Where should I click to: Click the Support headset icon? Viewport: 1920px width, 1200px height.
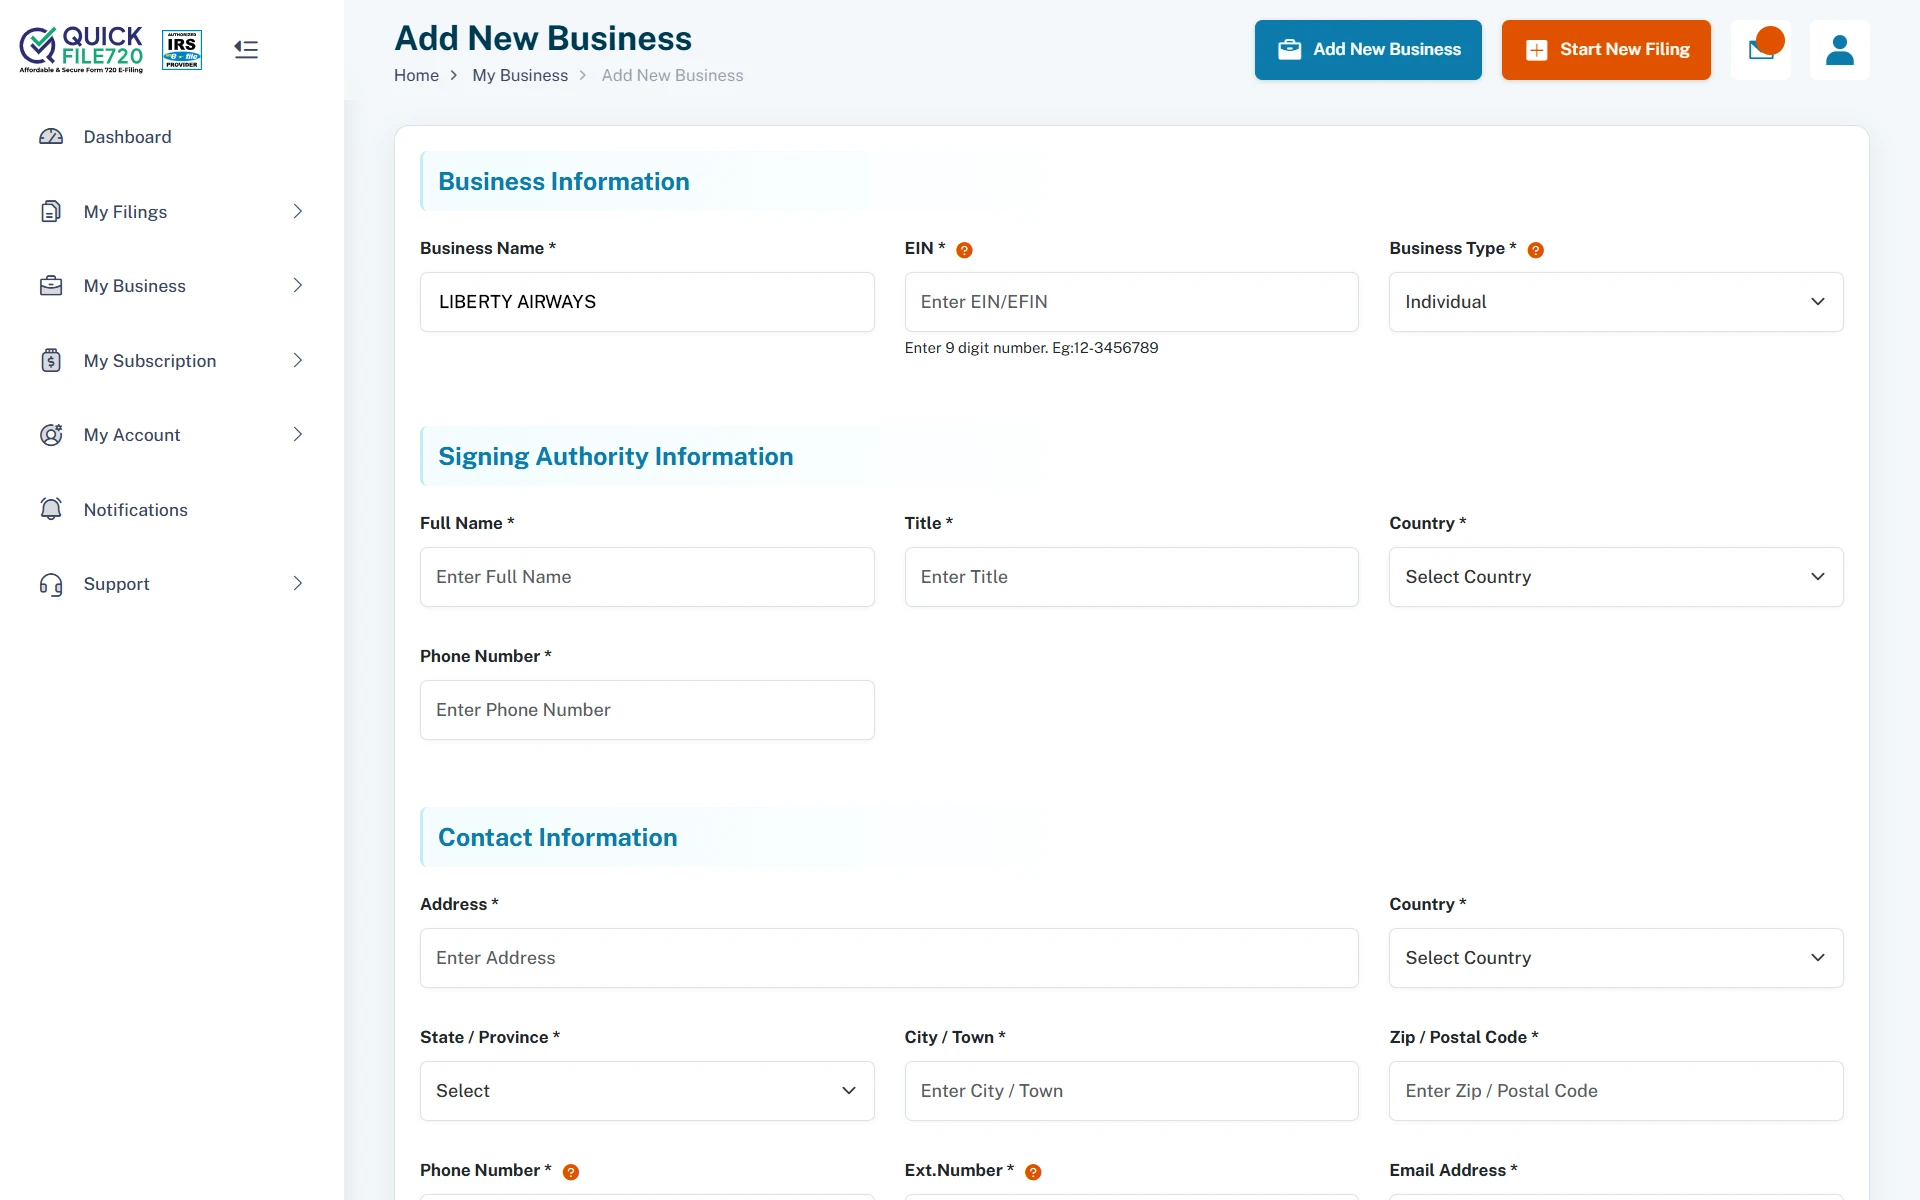(x=51, y=584)
